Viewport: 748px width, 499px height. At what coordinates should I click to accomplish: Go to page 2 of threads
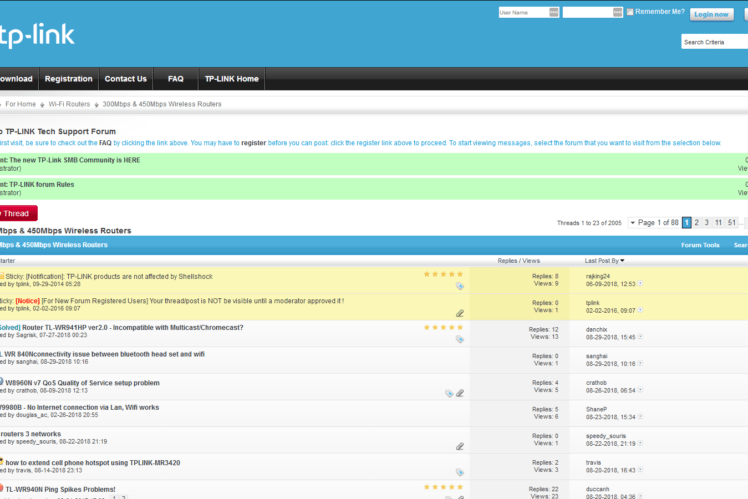[x=692, y=222]
